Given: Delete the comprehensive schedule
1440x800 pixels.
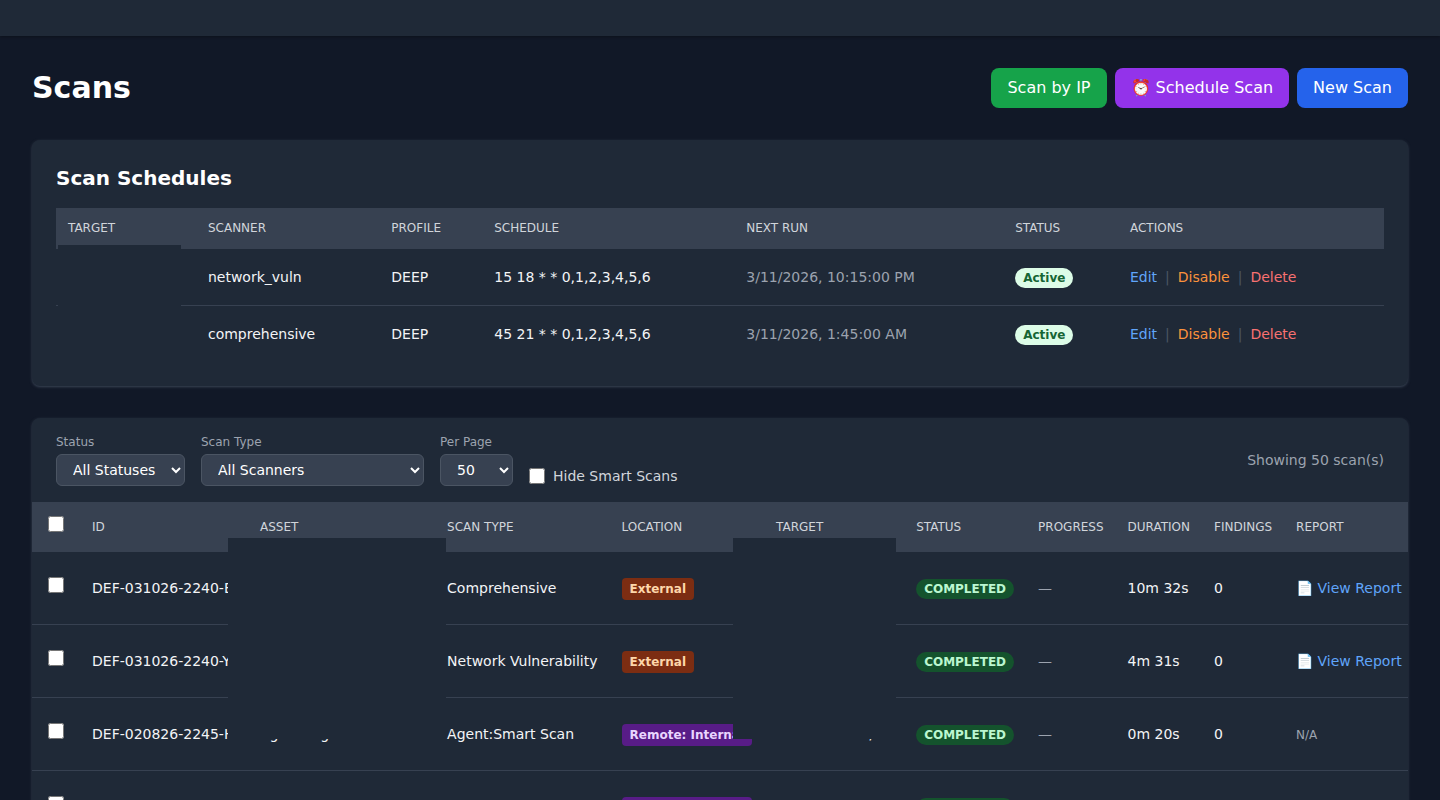Looking at the screenshot, I should 1273,334.
